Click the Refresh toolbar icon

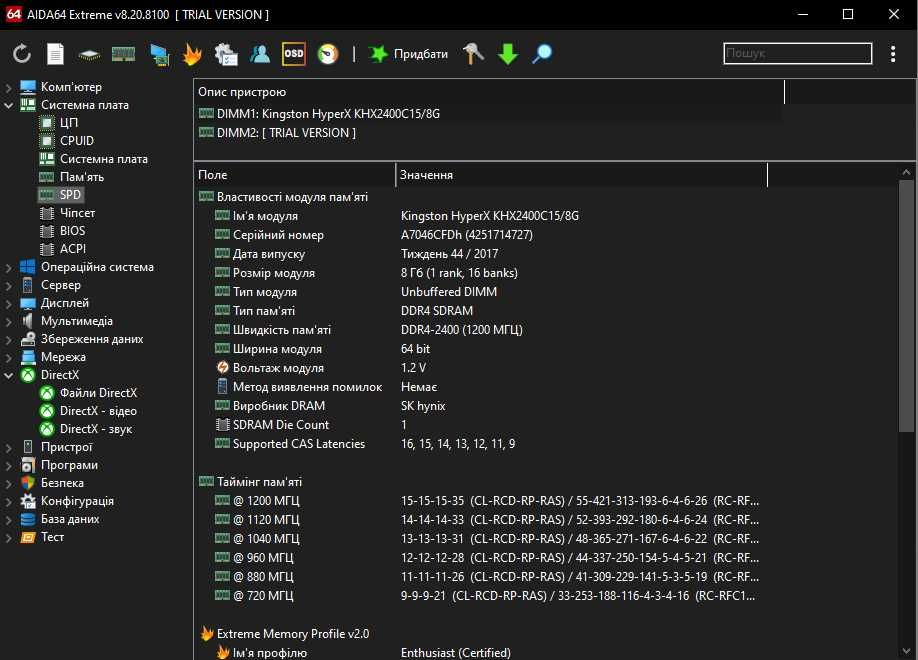click(22, 54)
